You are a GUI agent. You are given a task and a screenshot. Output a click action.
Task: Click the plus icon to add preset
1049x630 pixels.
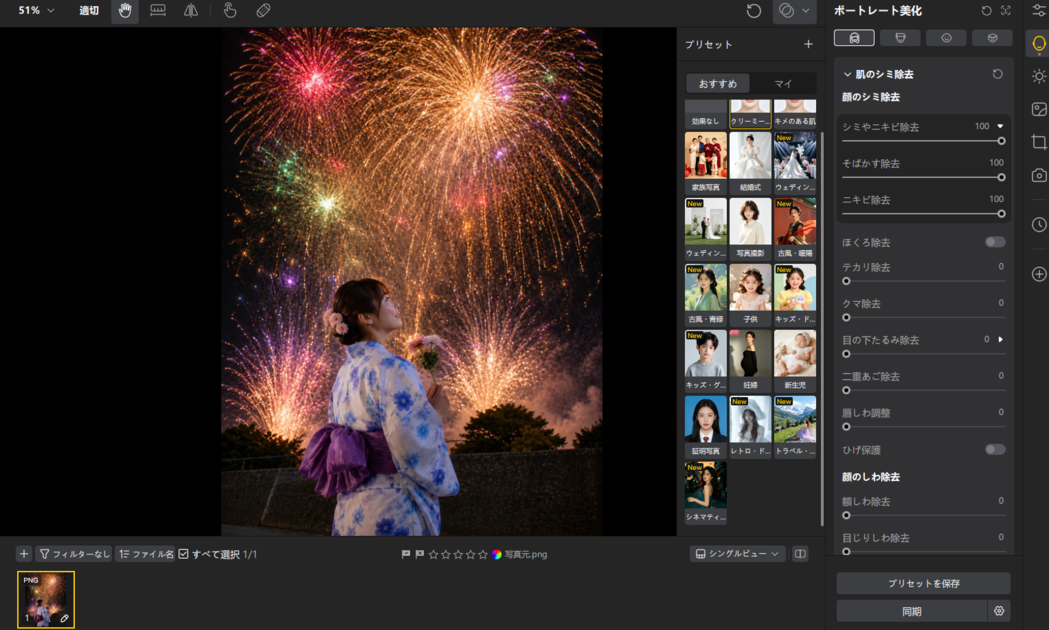pyautogui.click(x=808, y=44)
